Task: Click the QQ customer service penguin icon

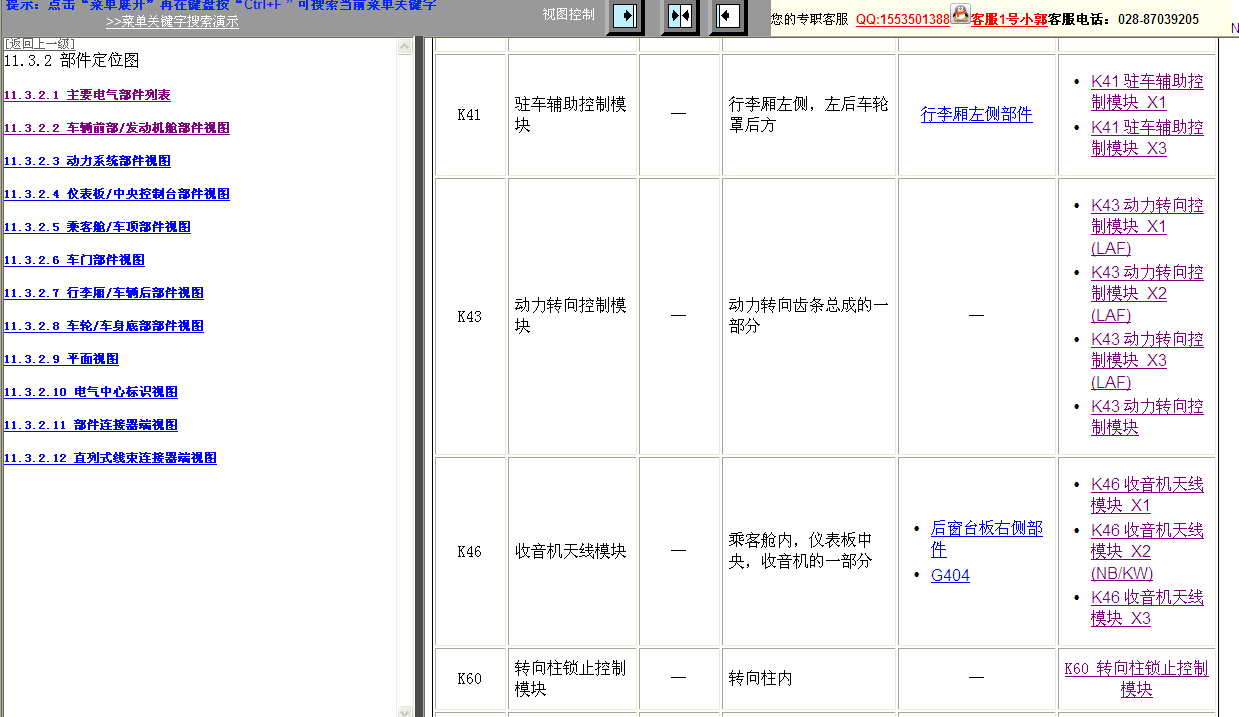Action: coord(960,13)
